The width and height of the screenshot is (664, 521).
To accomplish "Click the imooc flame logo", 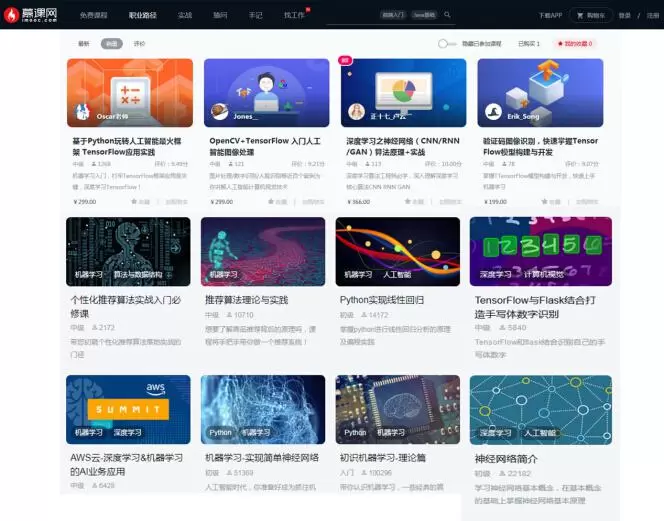I will pos(11,15).
